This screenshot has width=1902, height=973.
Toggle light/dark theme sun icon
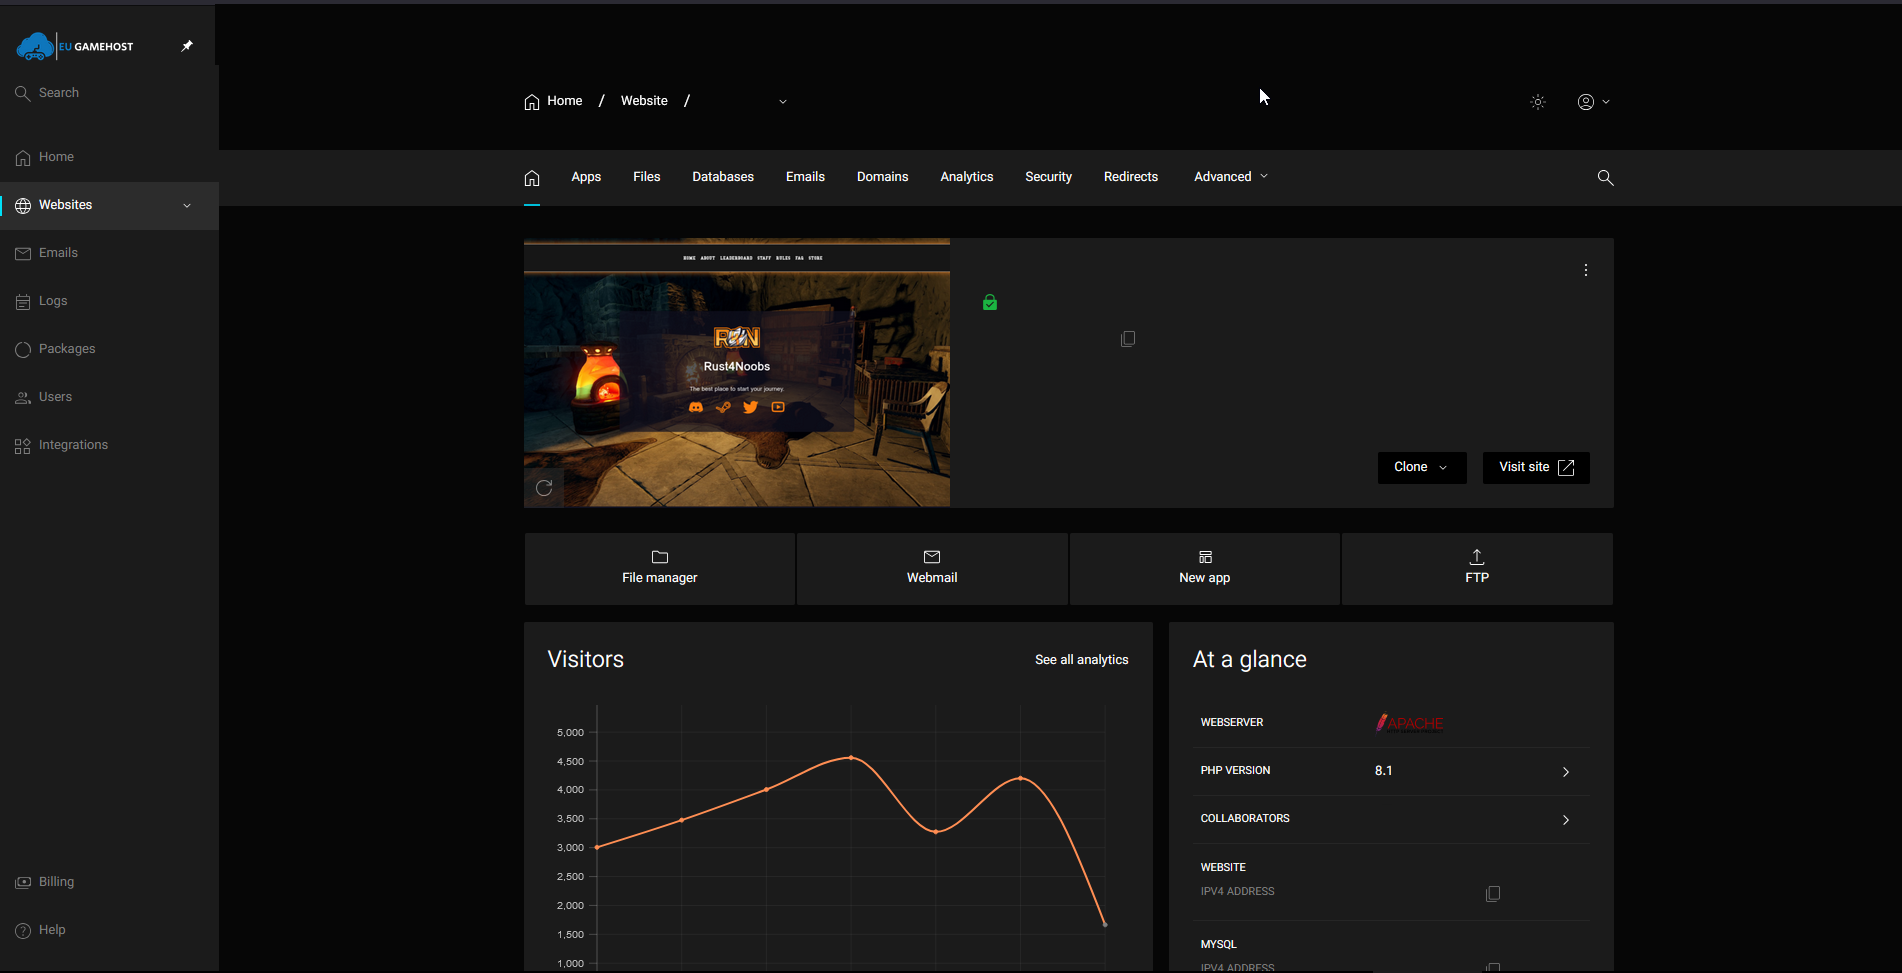pos(1538,102)
